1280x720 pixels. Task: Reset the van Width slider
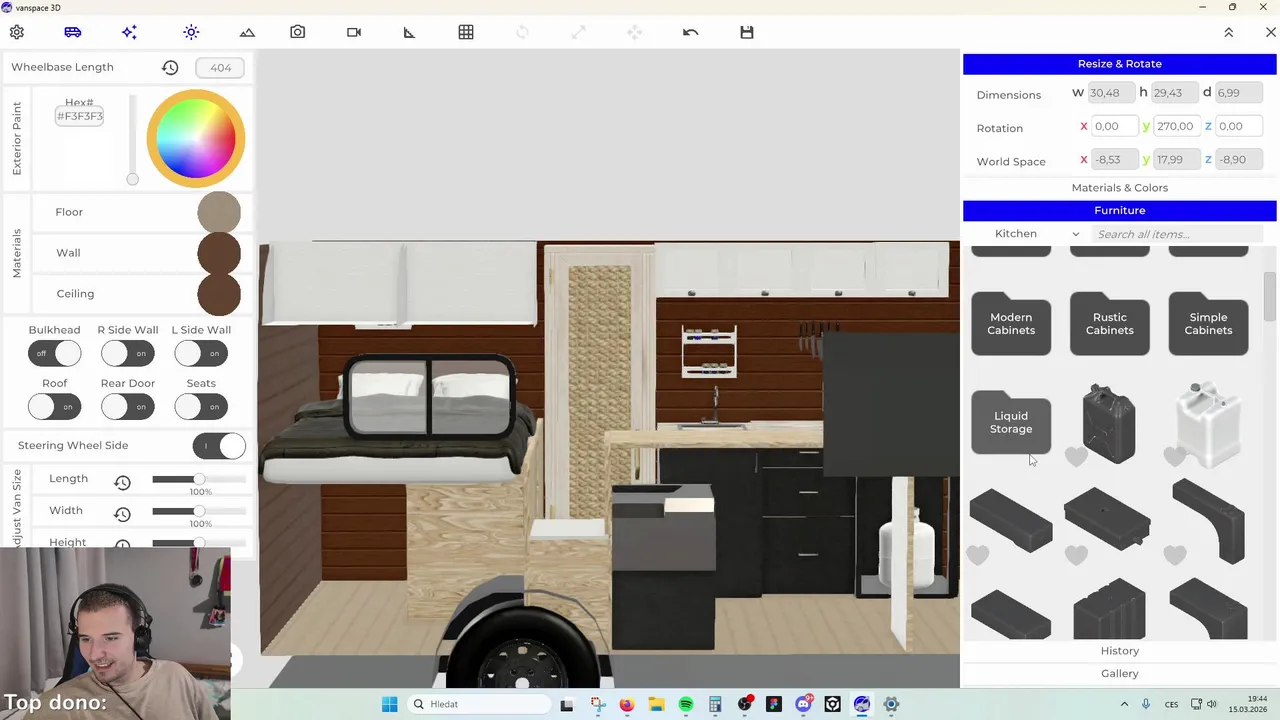pos(122,514)
